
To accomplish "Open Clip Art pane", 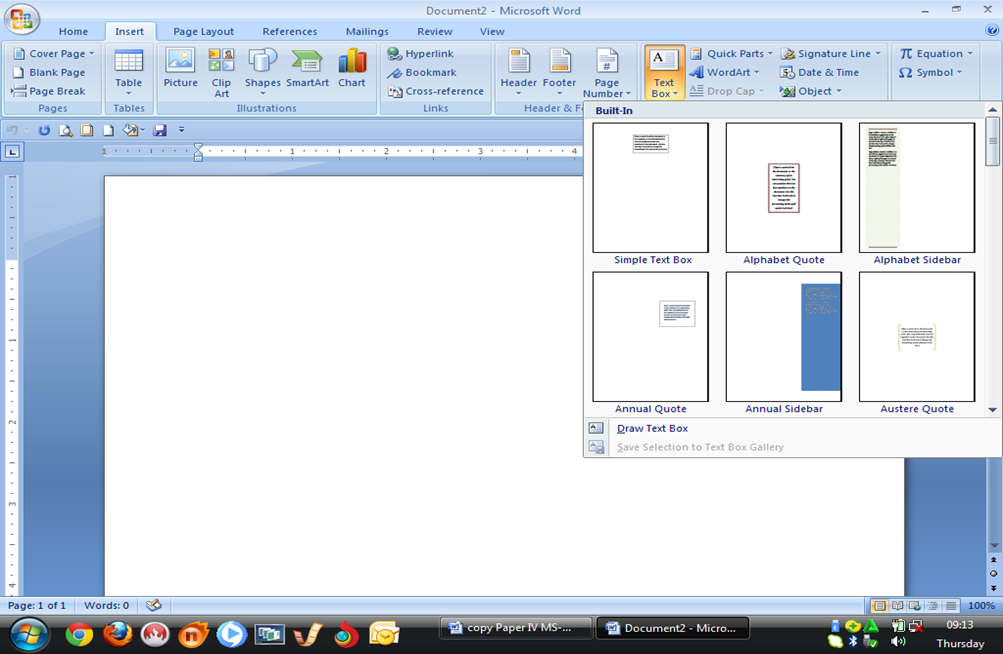I will [221, 73].
